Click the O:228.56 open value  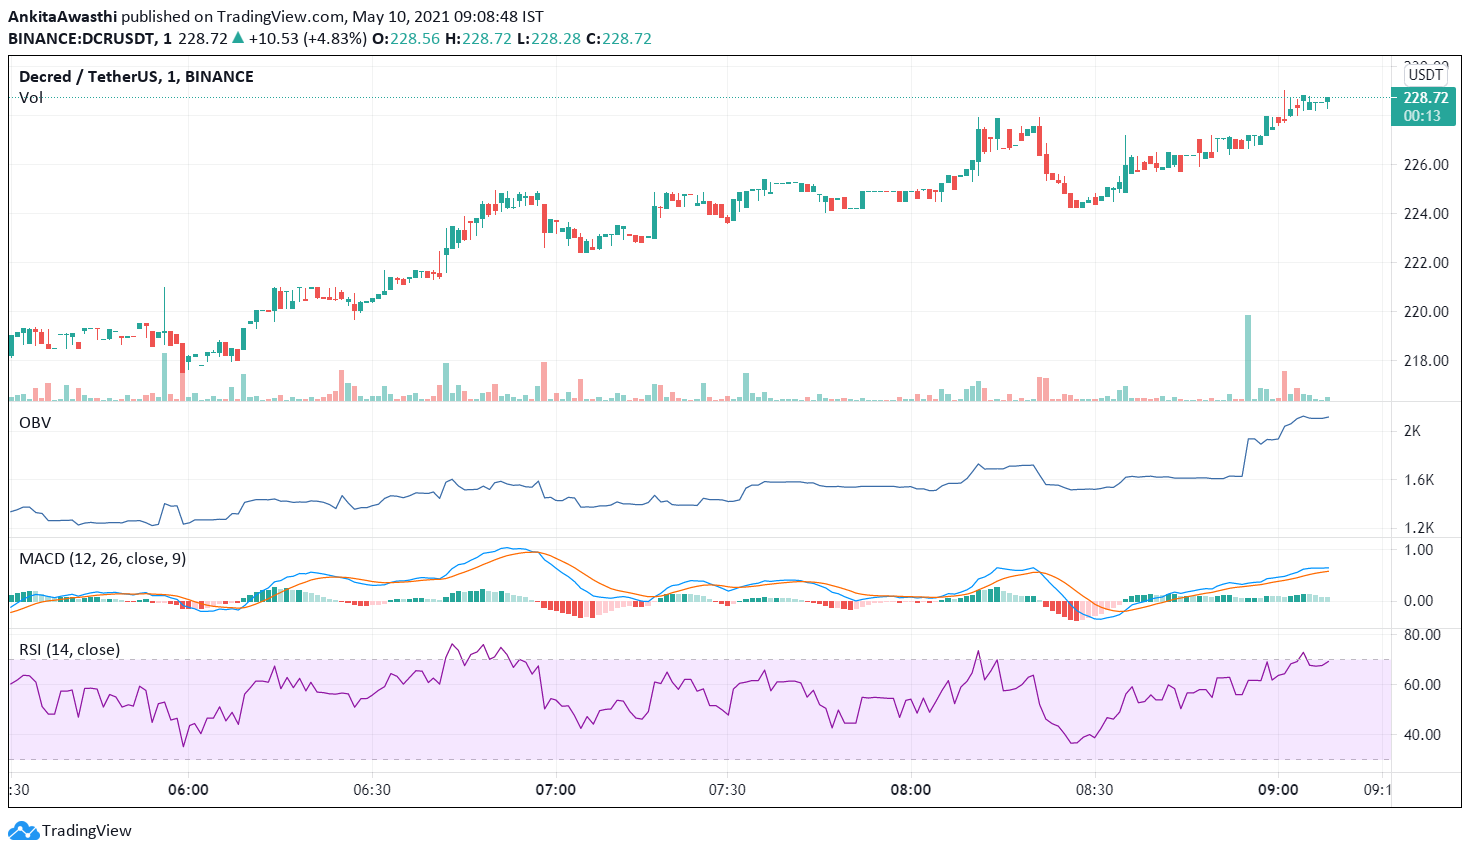(x=406, y=39)
